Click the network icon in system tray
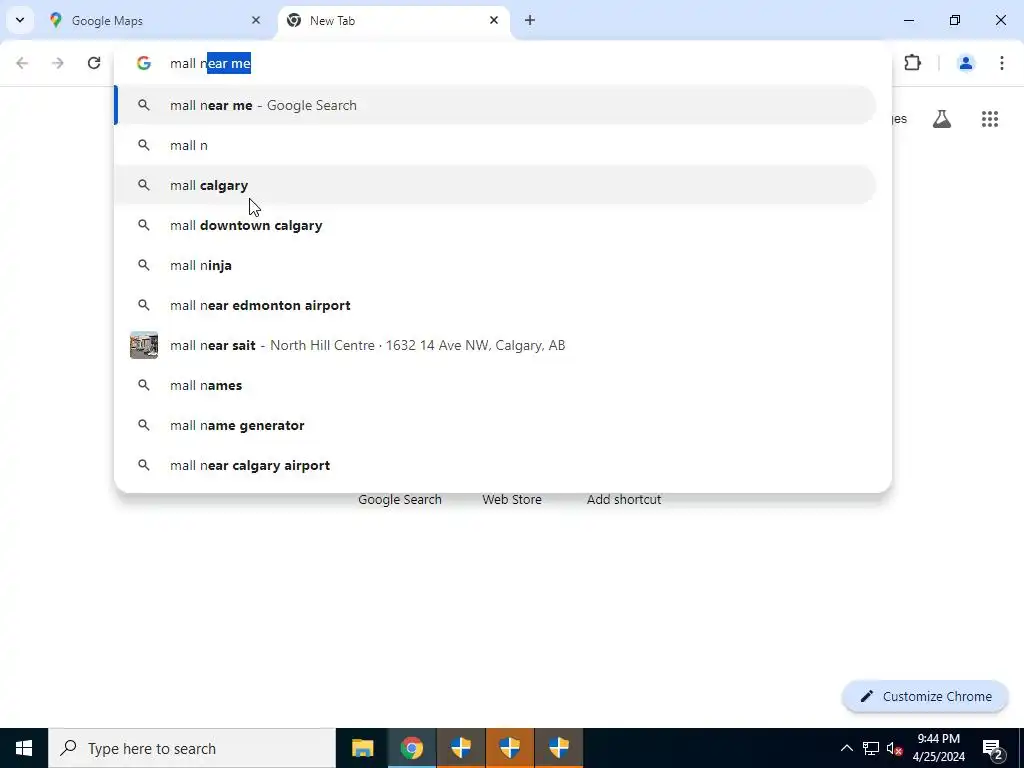1024x768 pixels. tap(871, 748)
